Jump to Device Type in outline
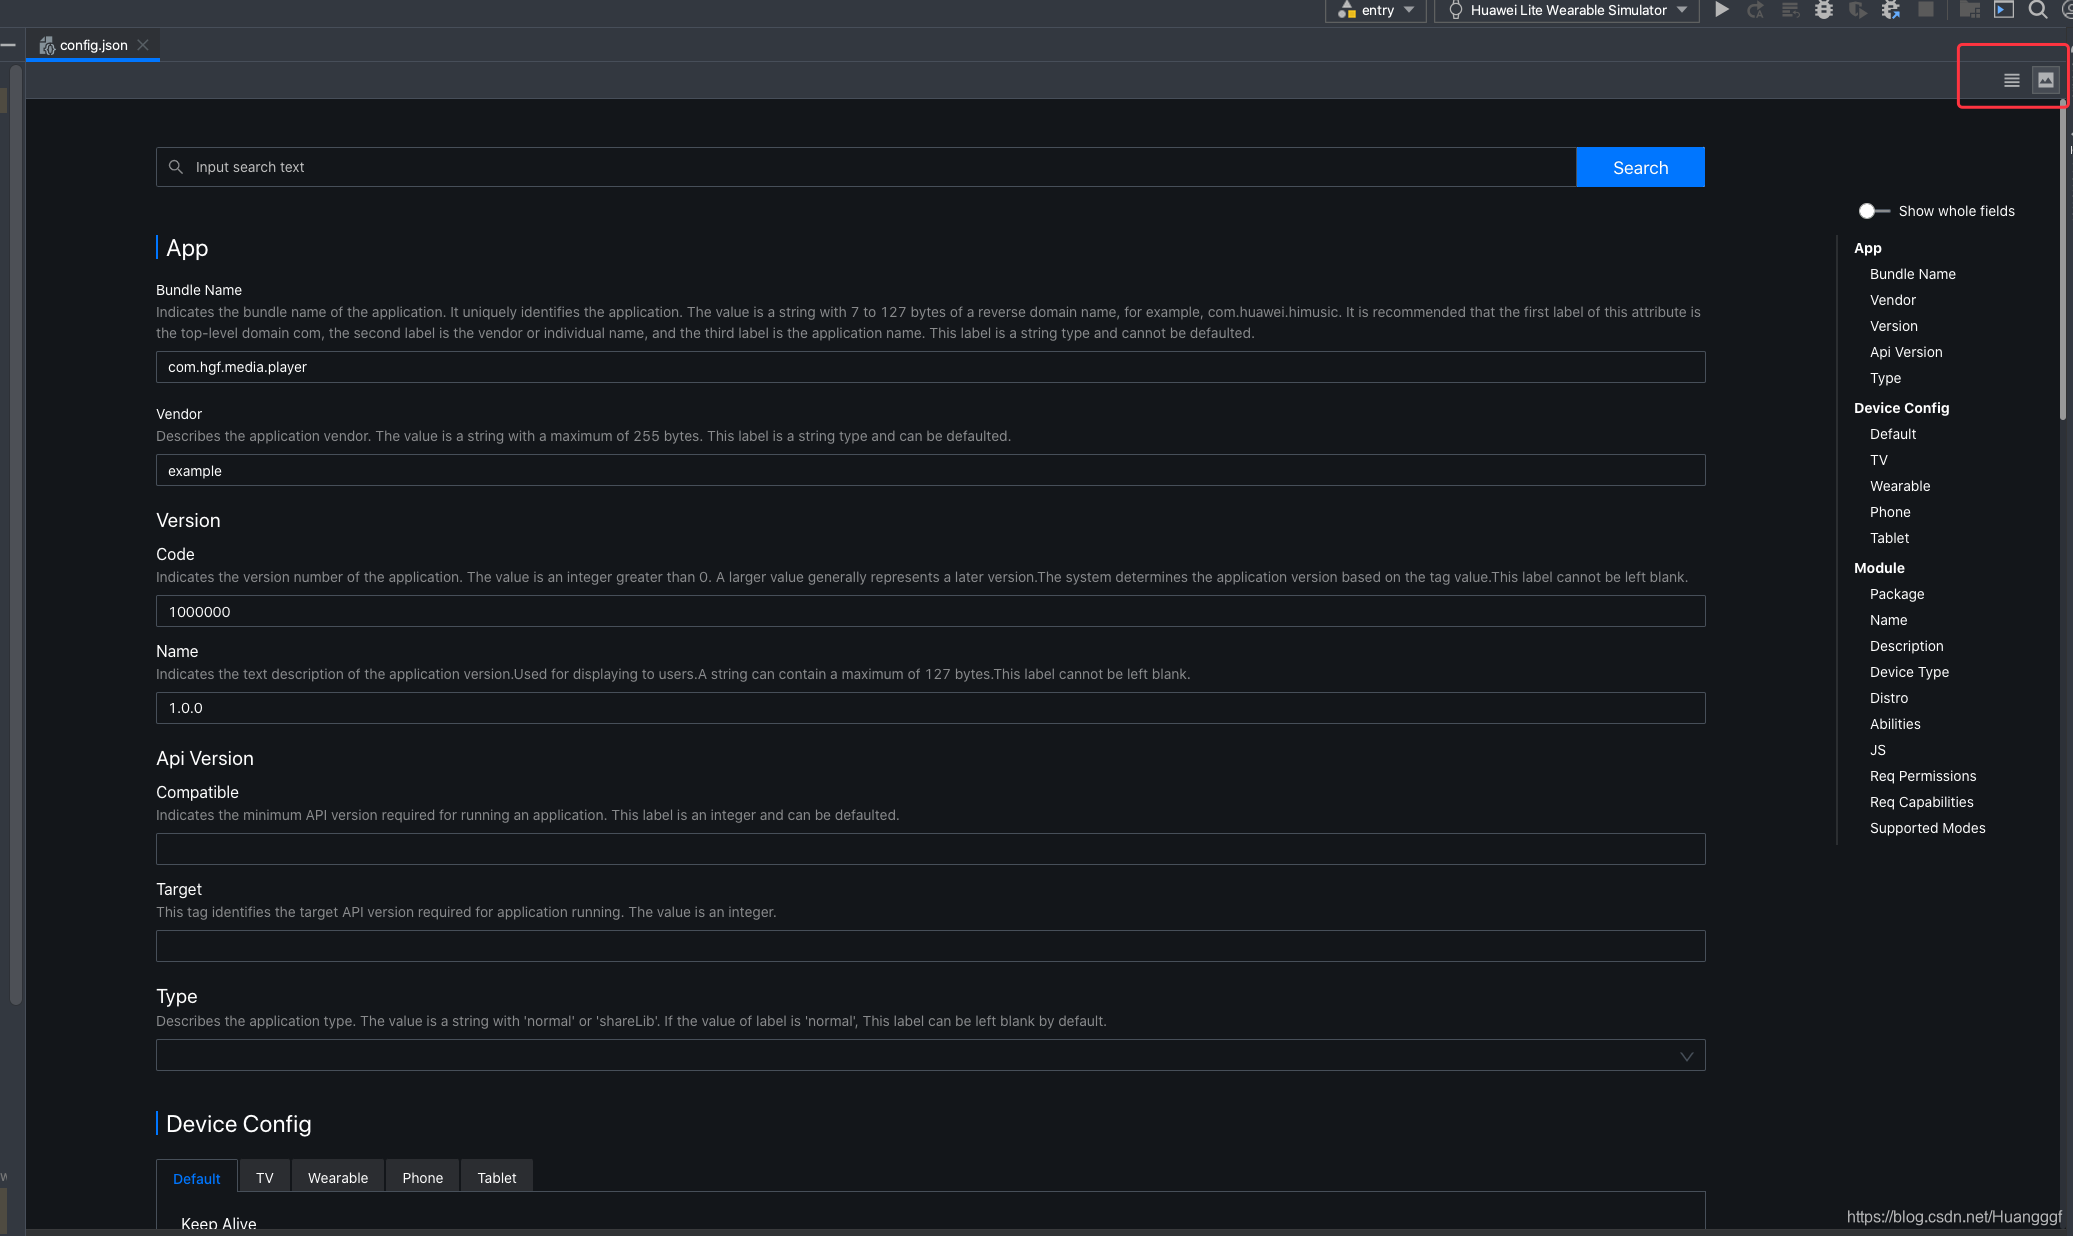 (1909, 672)
